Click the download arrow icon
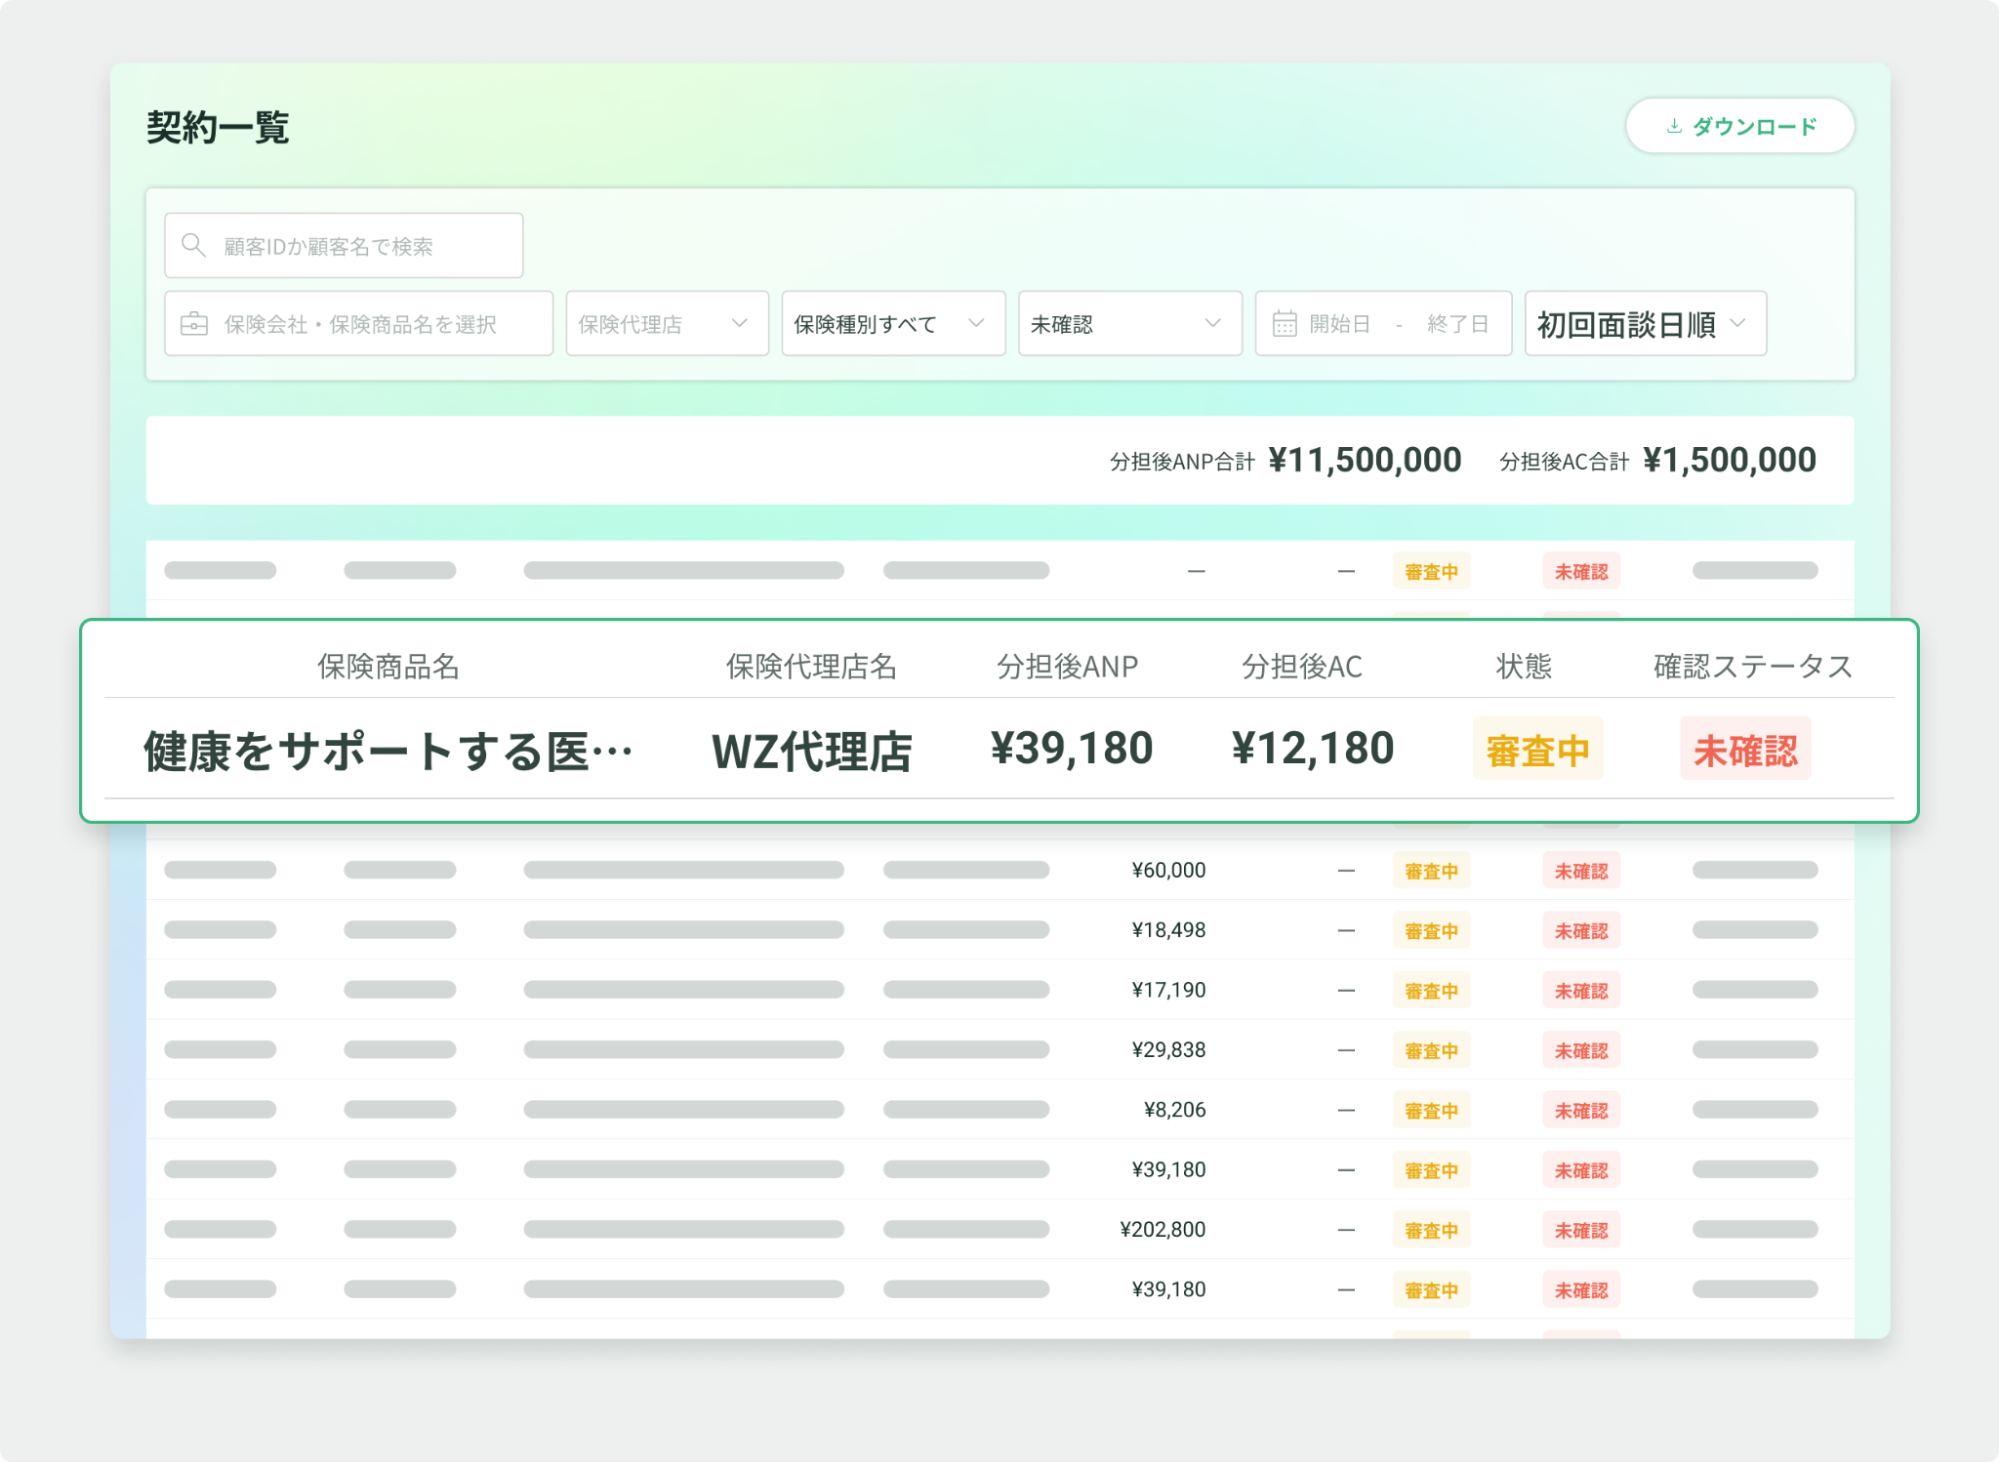1999x1463 pixels. tap(1674, 126)
